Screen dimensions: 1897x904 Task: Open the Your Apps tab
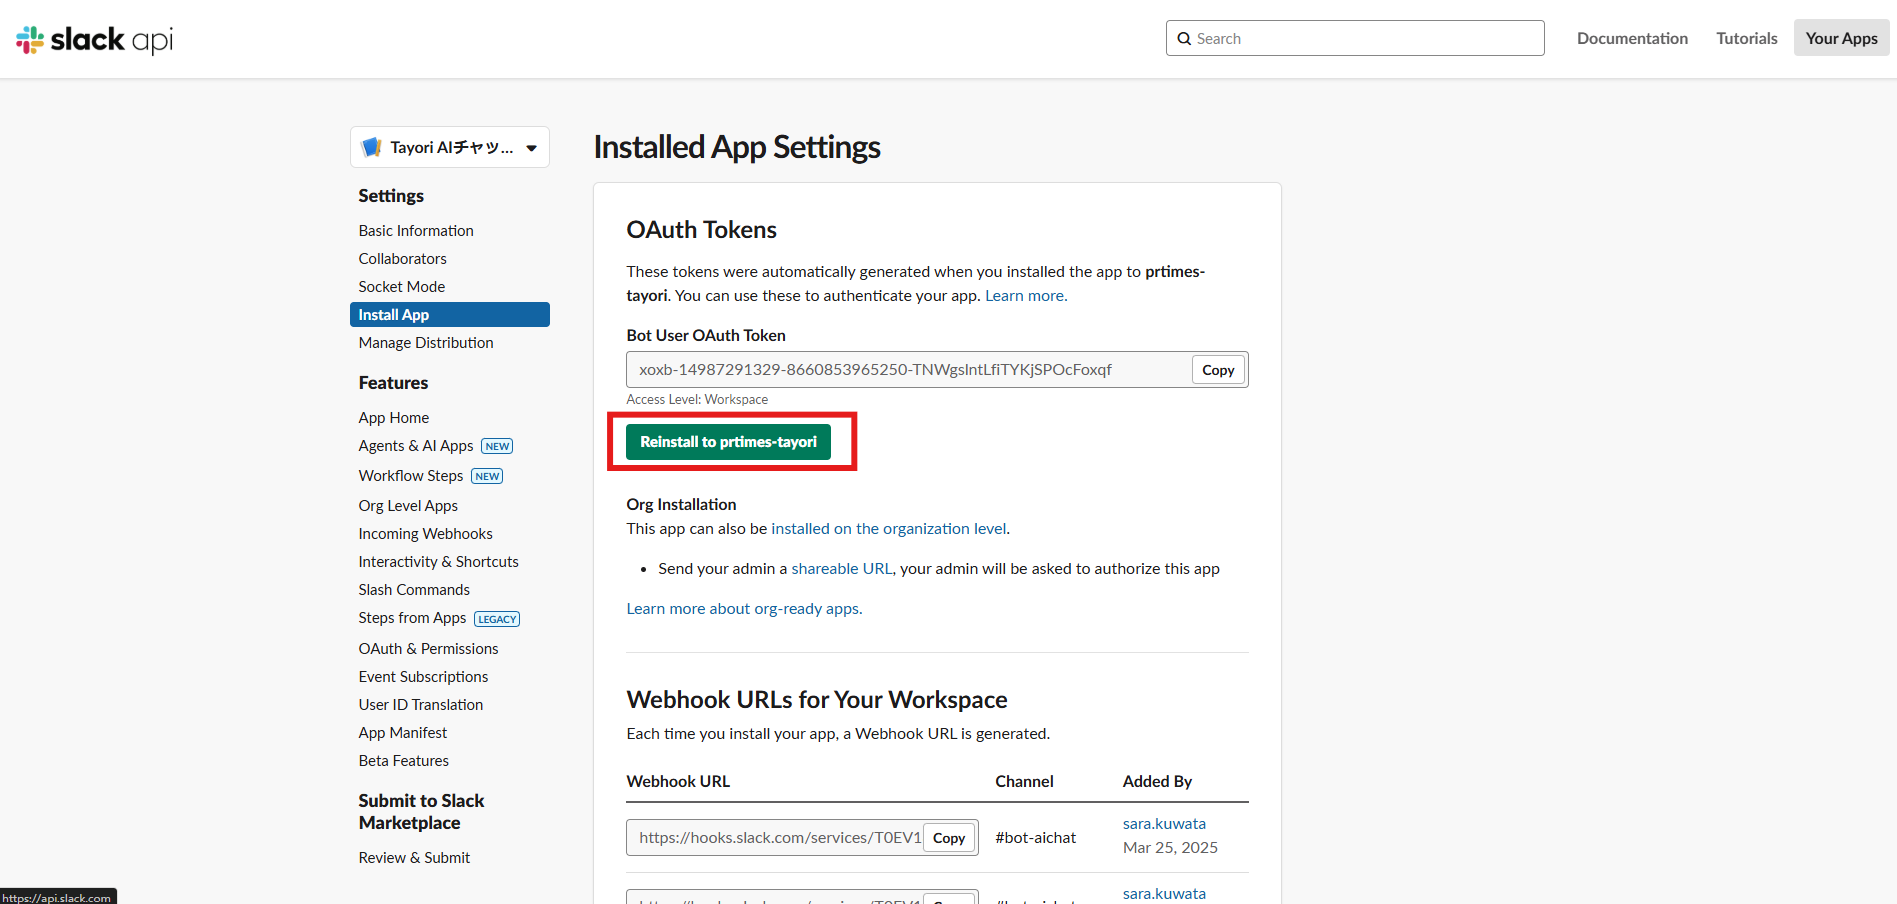[x=1840, y=38]
